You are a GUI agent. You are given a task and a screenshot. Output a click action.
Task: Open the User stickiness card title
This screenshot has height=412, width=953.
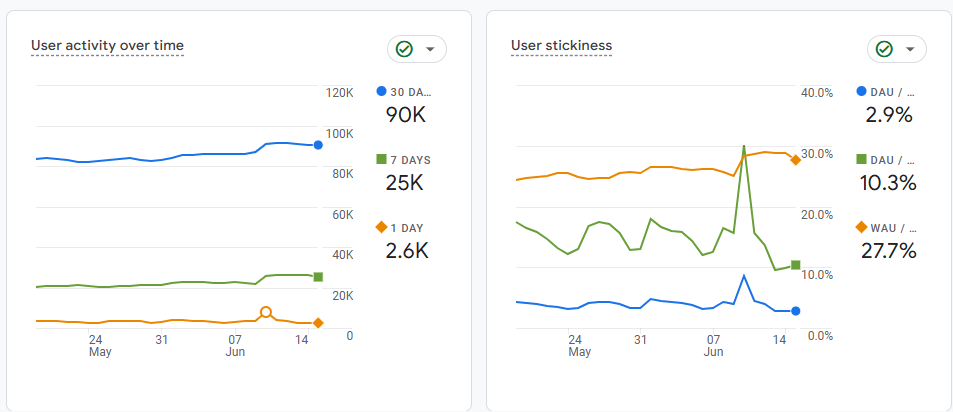(x=562, y=46)
